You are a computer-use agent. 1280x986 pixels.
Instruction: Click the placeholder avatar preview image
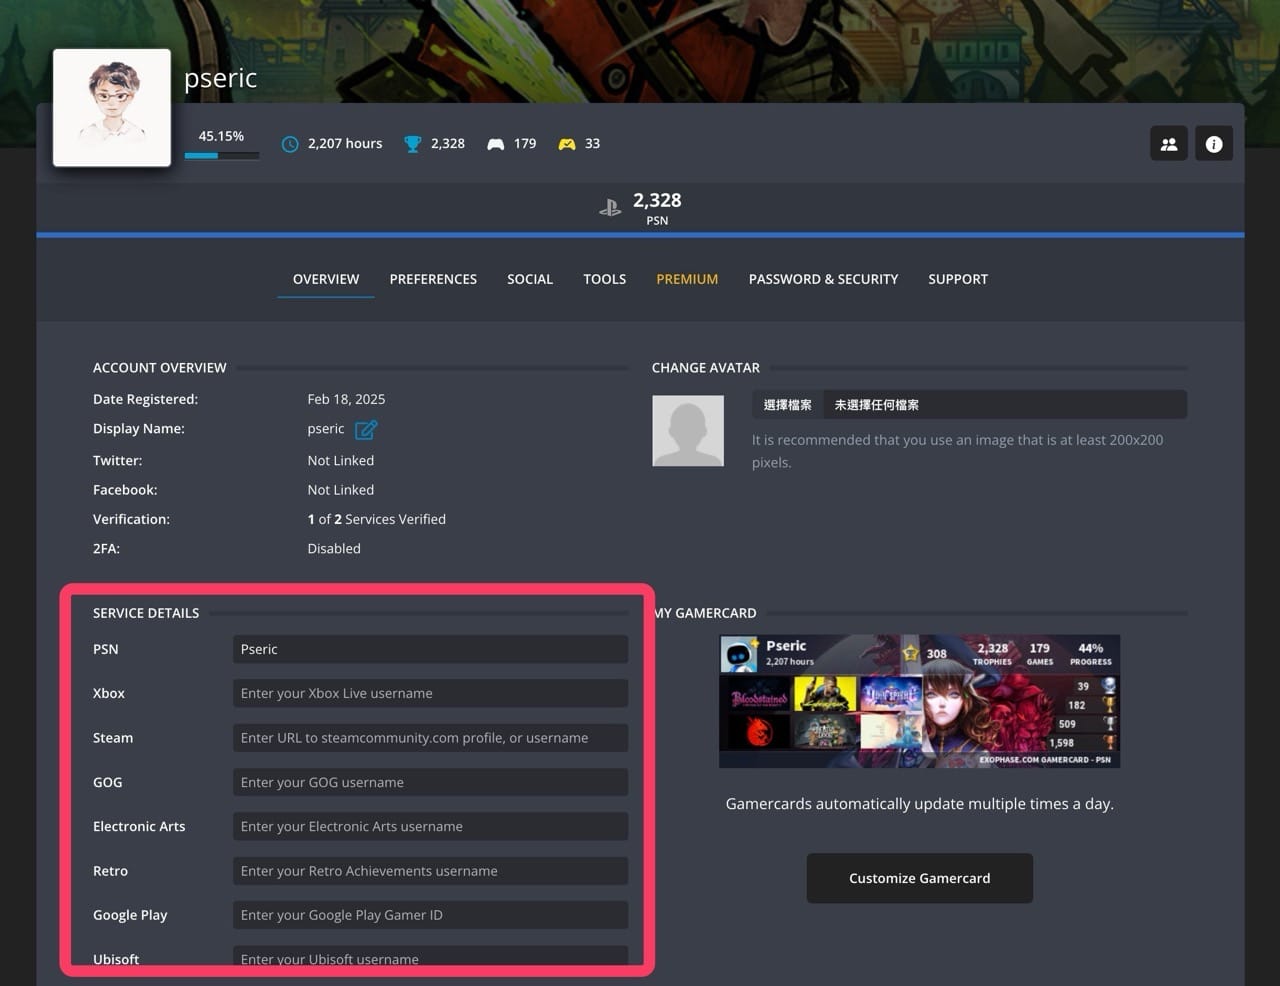688,431
